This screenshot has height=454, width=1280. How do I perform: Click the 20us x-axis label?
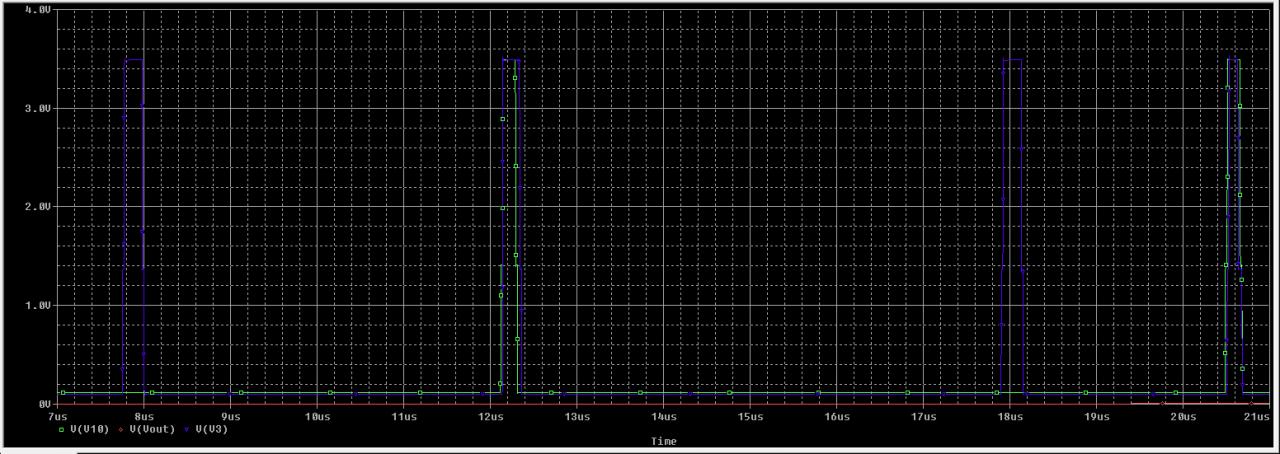(x=1183, y=416)
